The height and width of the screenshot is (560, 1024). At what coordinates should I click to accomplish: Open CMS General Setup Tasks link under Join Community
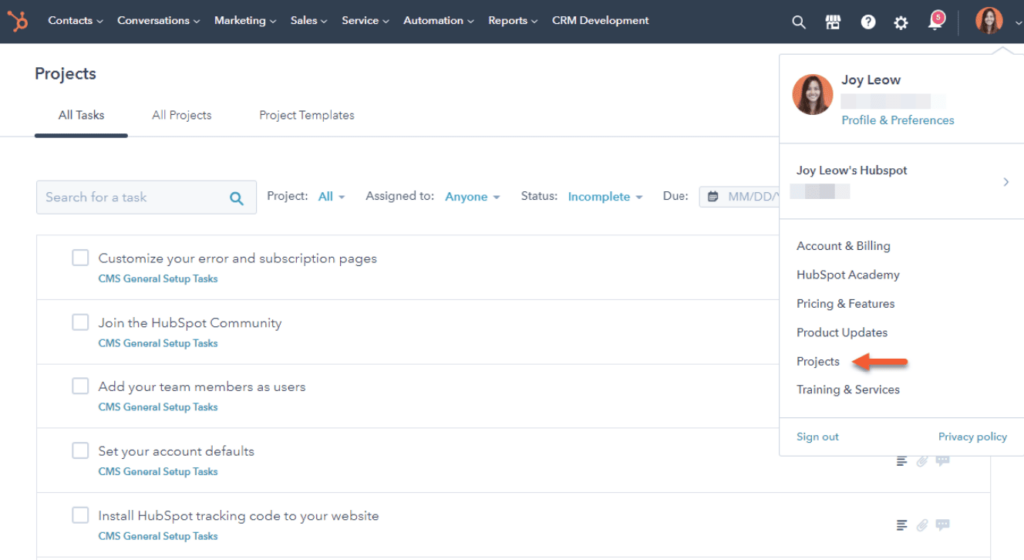[x=157, y=343]
